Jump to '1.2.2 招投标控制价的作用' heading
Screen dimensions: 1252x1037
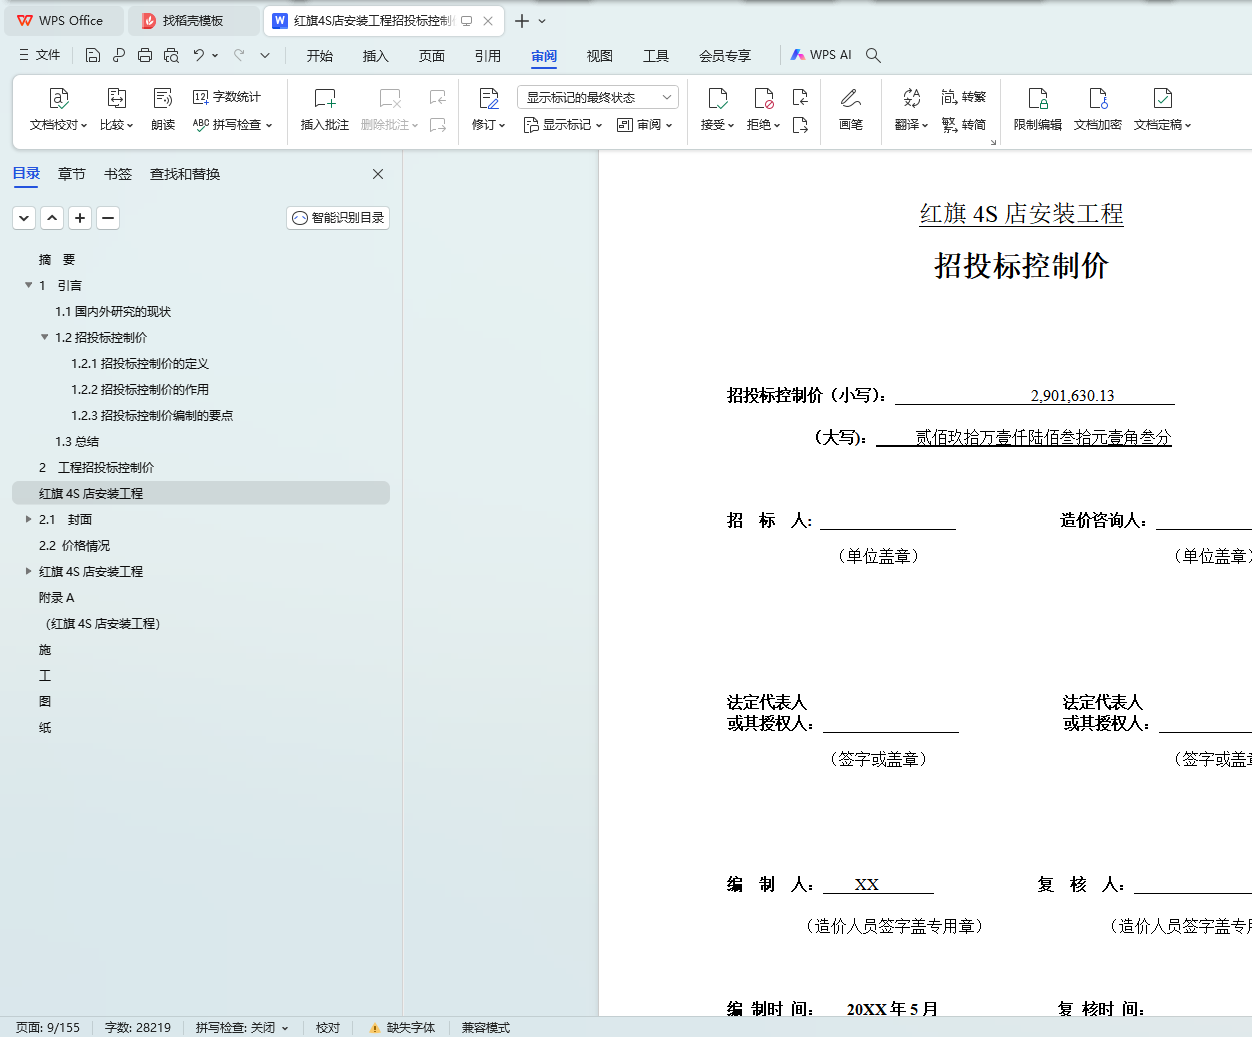pyautogui.click(x=140, y=389)
